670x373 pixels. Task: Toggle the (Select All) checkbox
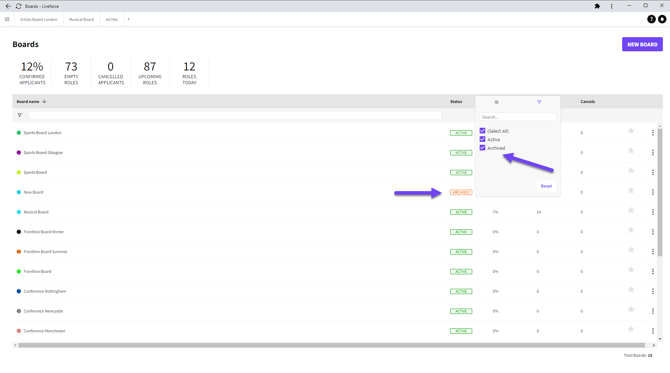482,131
